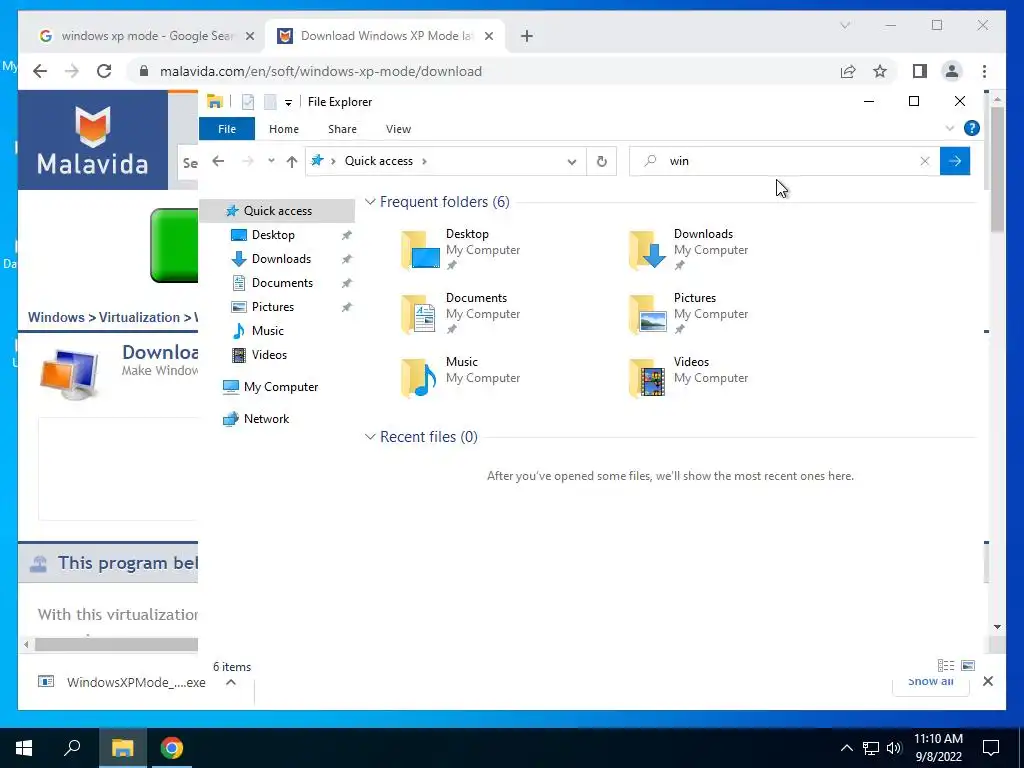This screenshot has height=768, width=1024.
Task: Select Network in the navigation pane
Action: (x=266, y=419)
